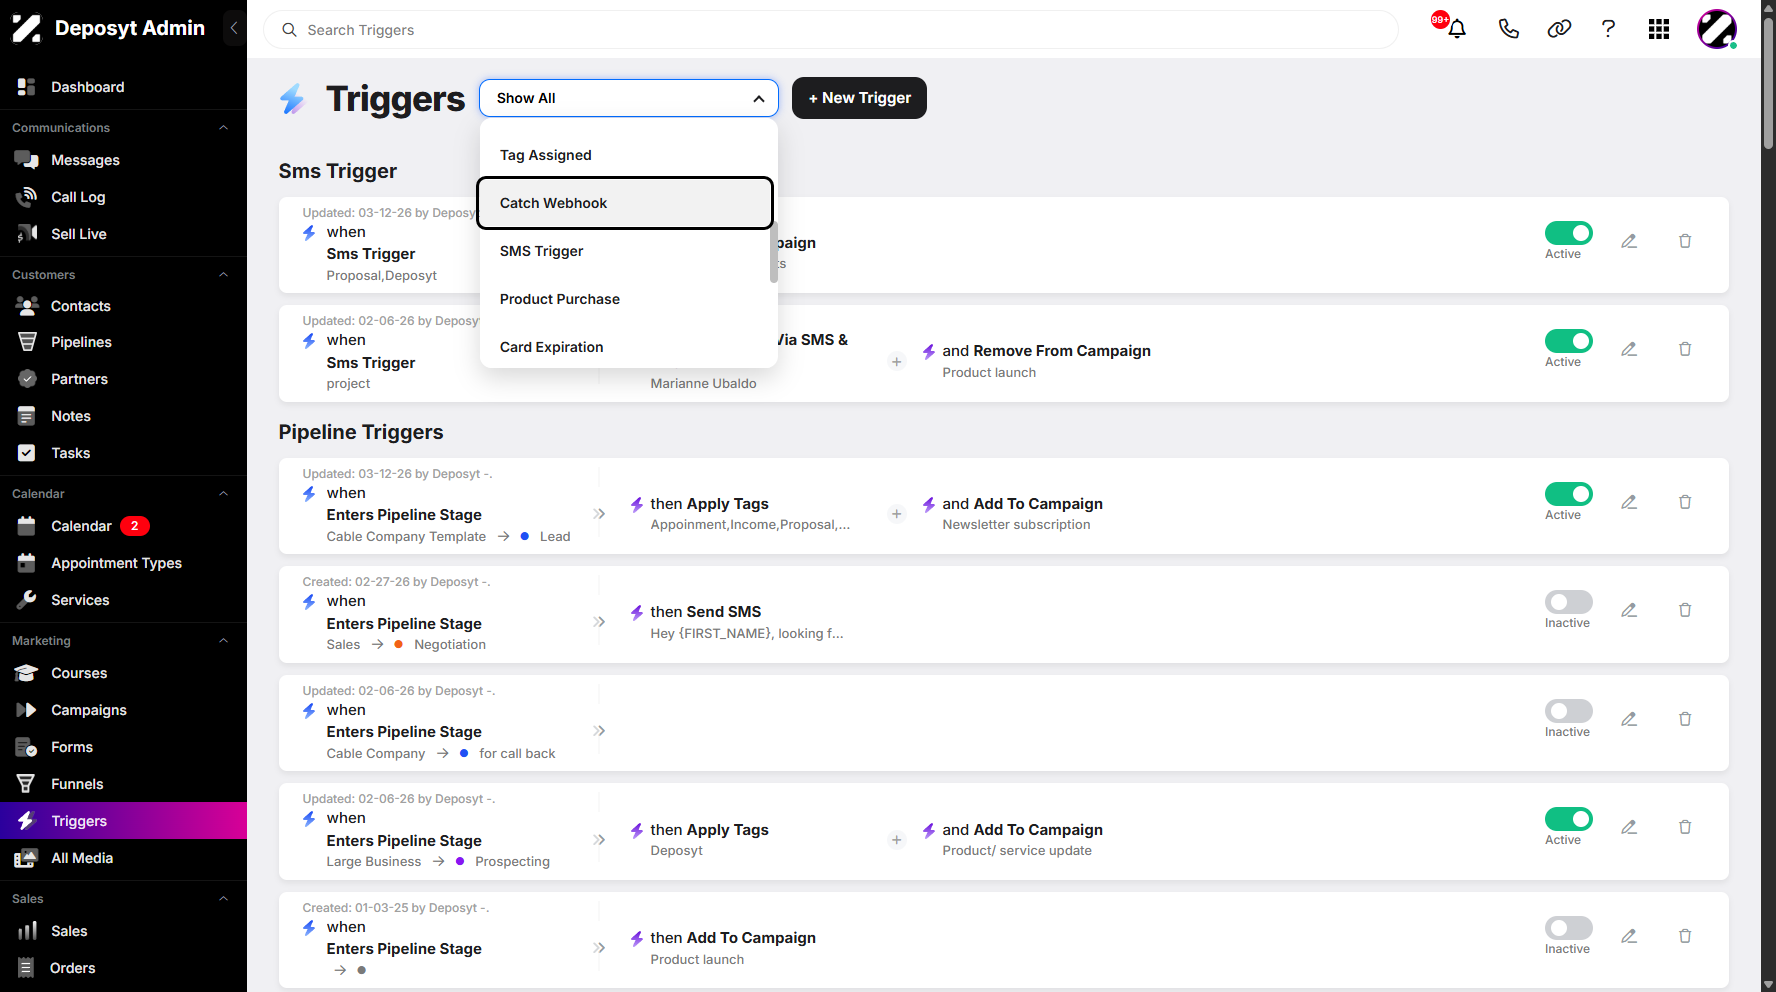Screen dimensions: 1776x992
Task: Activate the 'for call back' trigger toggle
Action: pyautogui.click(x=1569, y=711)
